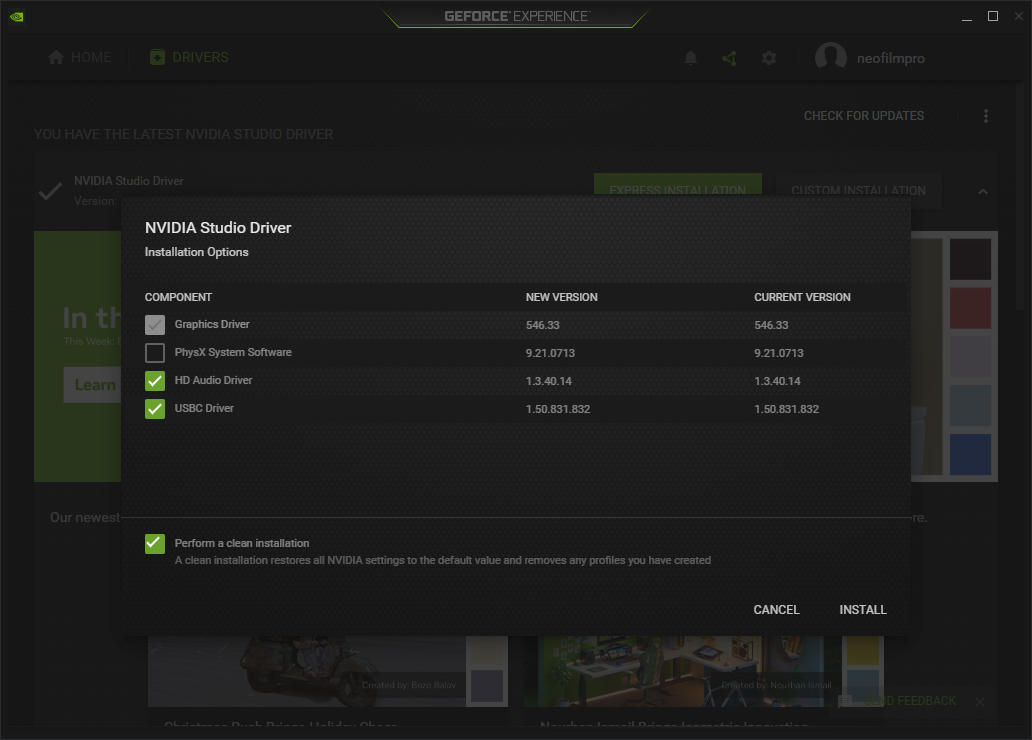
Task: Click CHECK FOR UPDATES
Action: 864,116
